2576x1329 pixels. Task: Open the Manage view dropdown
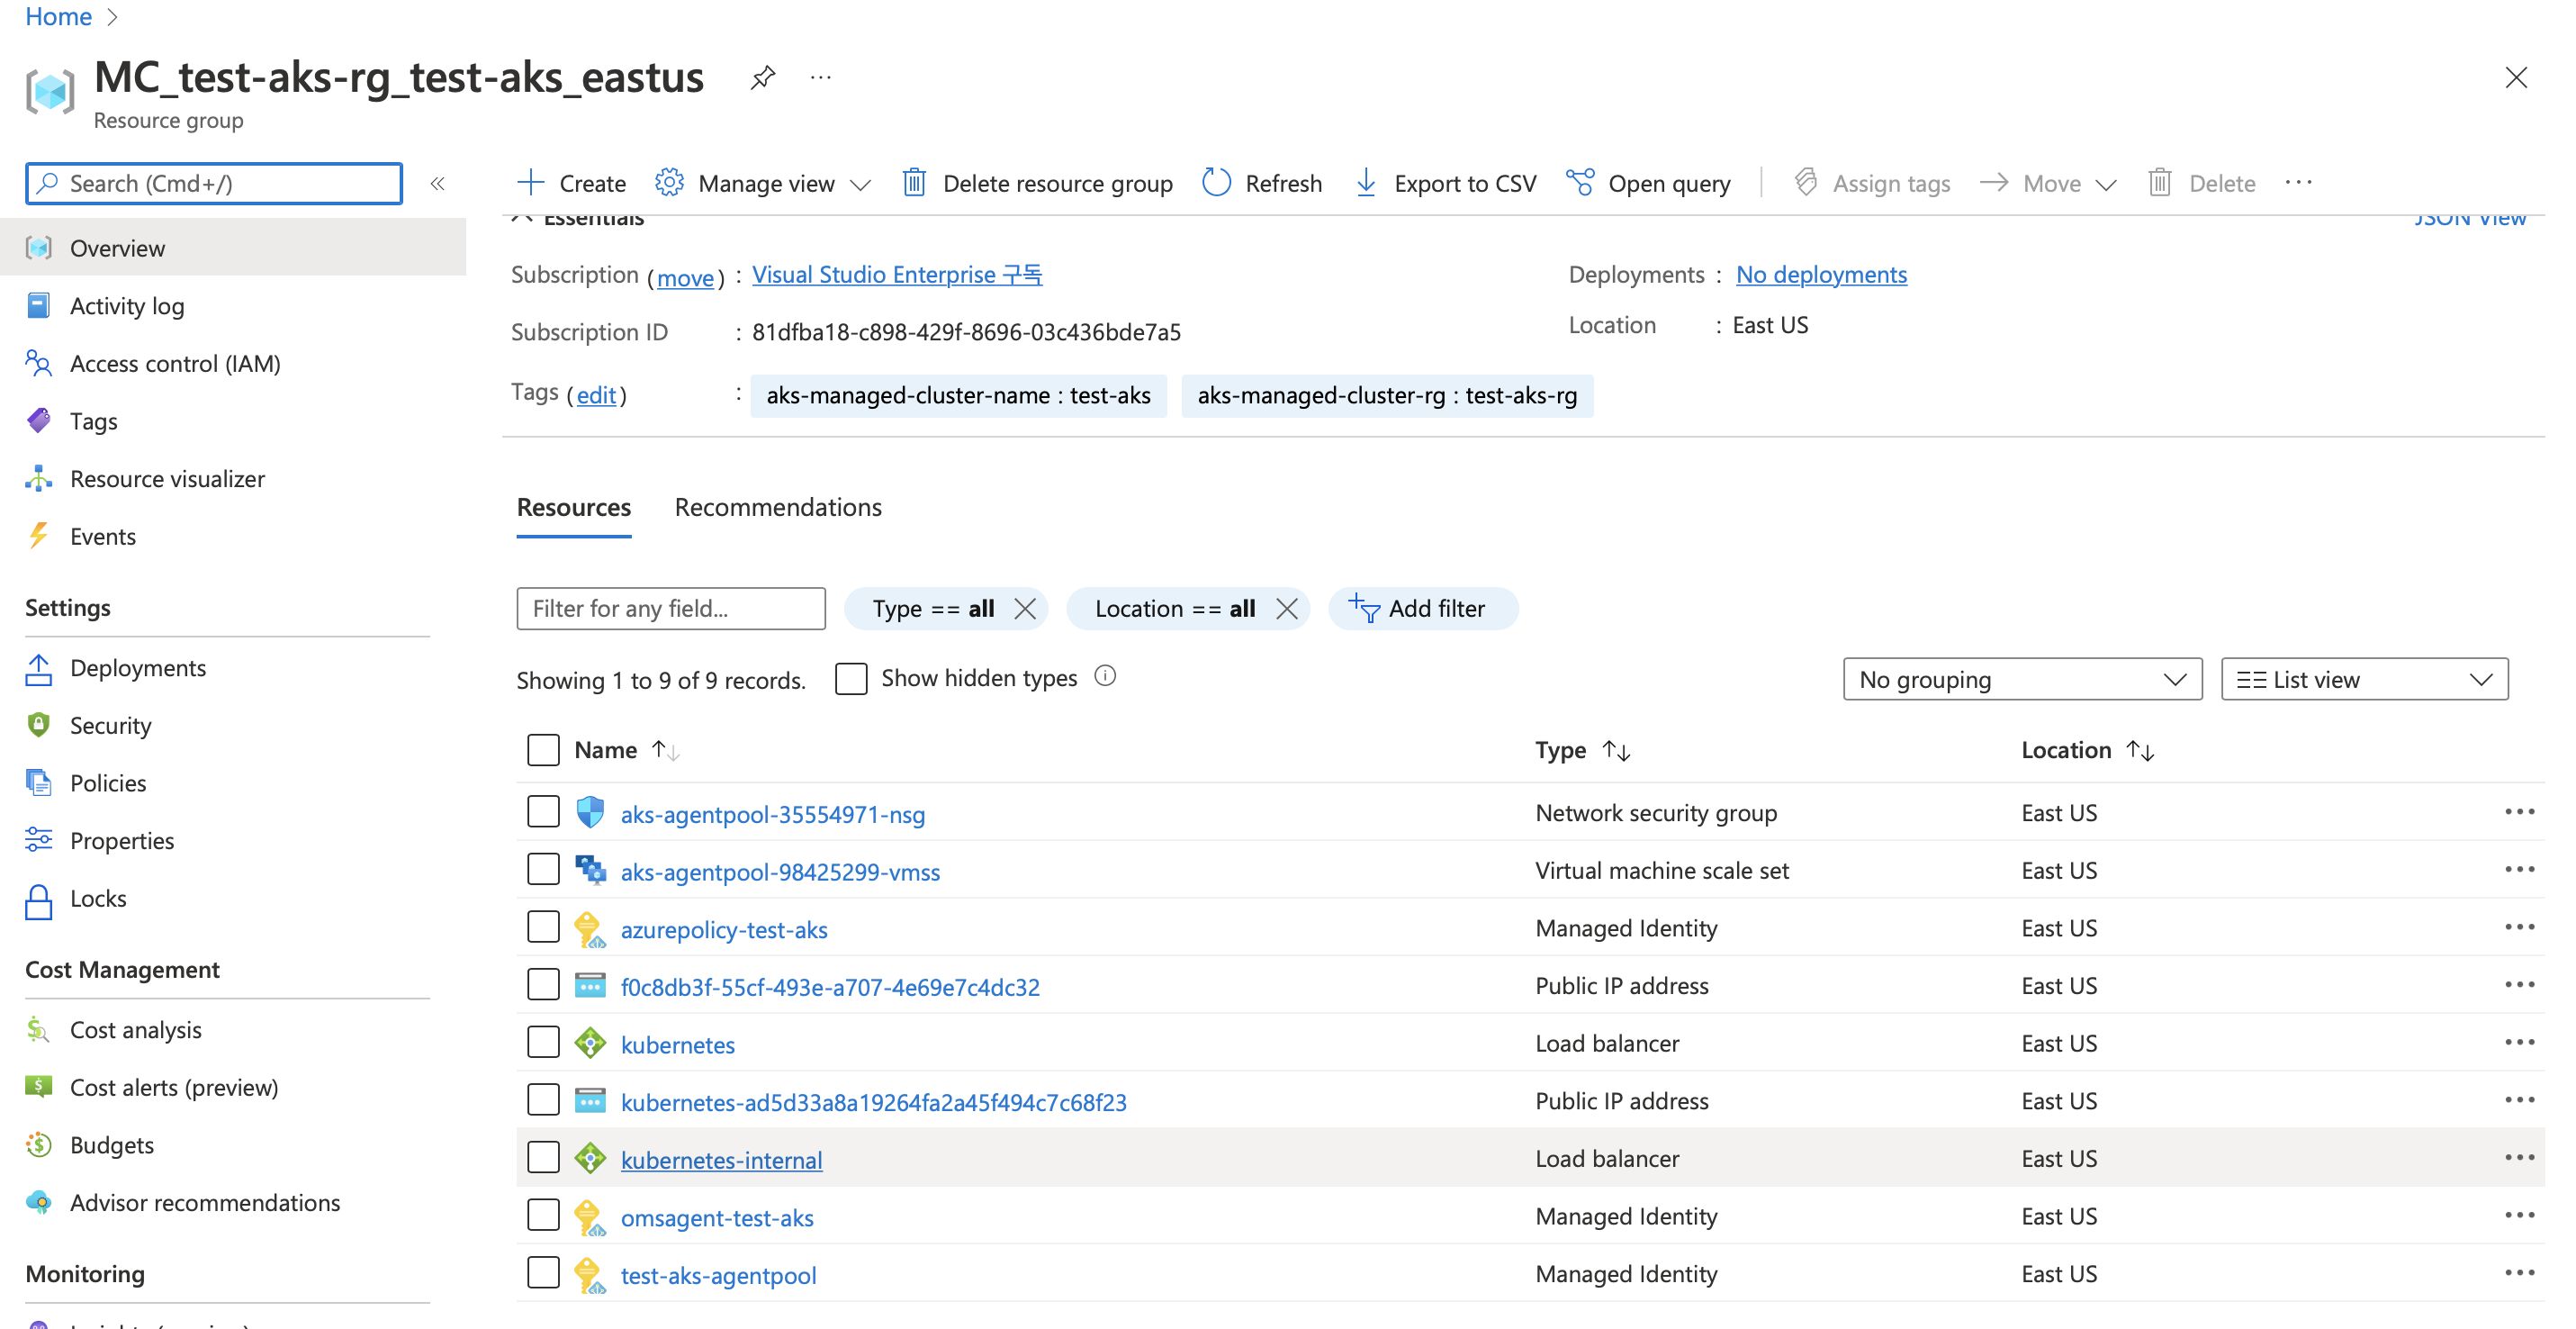764,183
